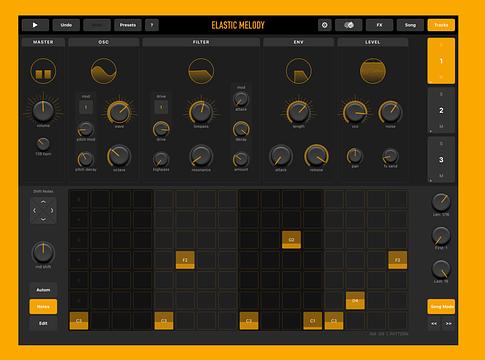Image resolution: width=485 pixels, height=360 pixels.
Task: Click the resonance knob
Action: pyautogui.click(x=201, y=156)
